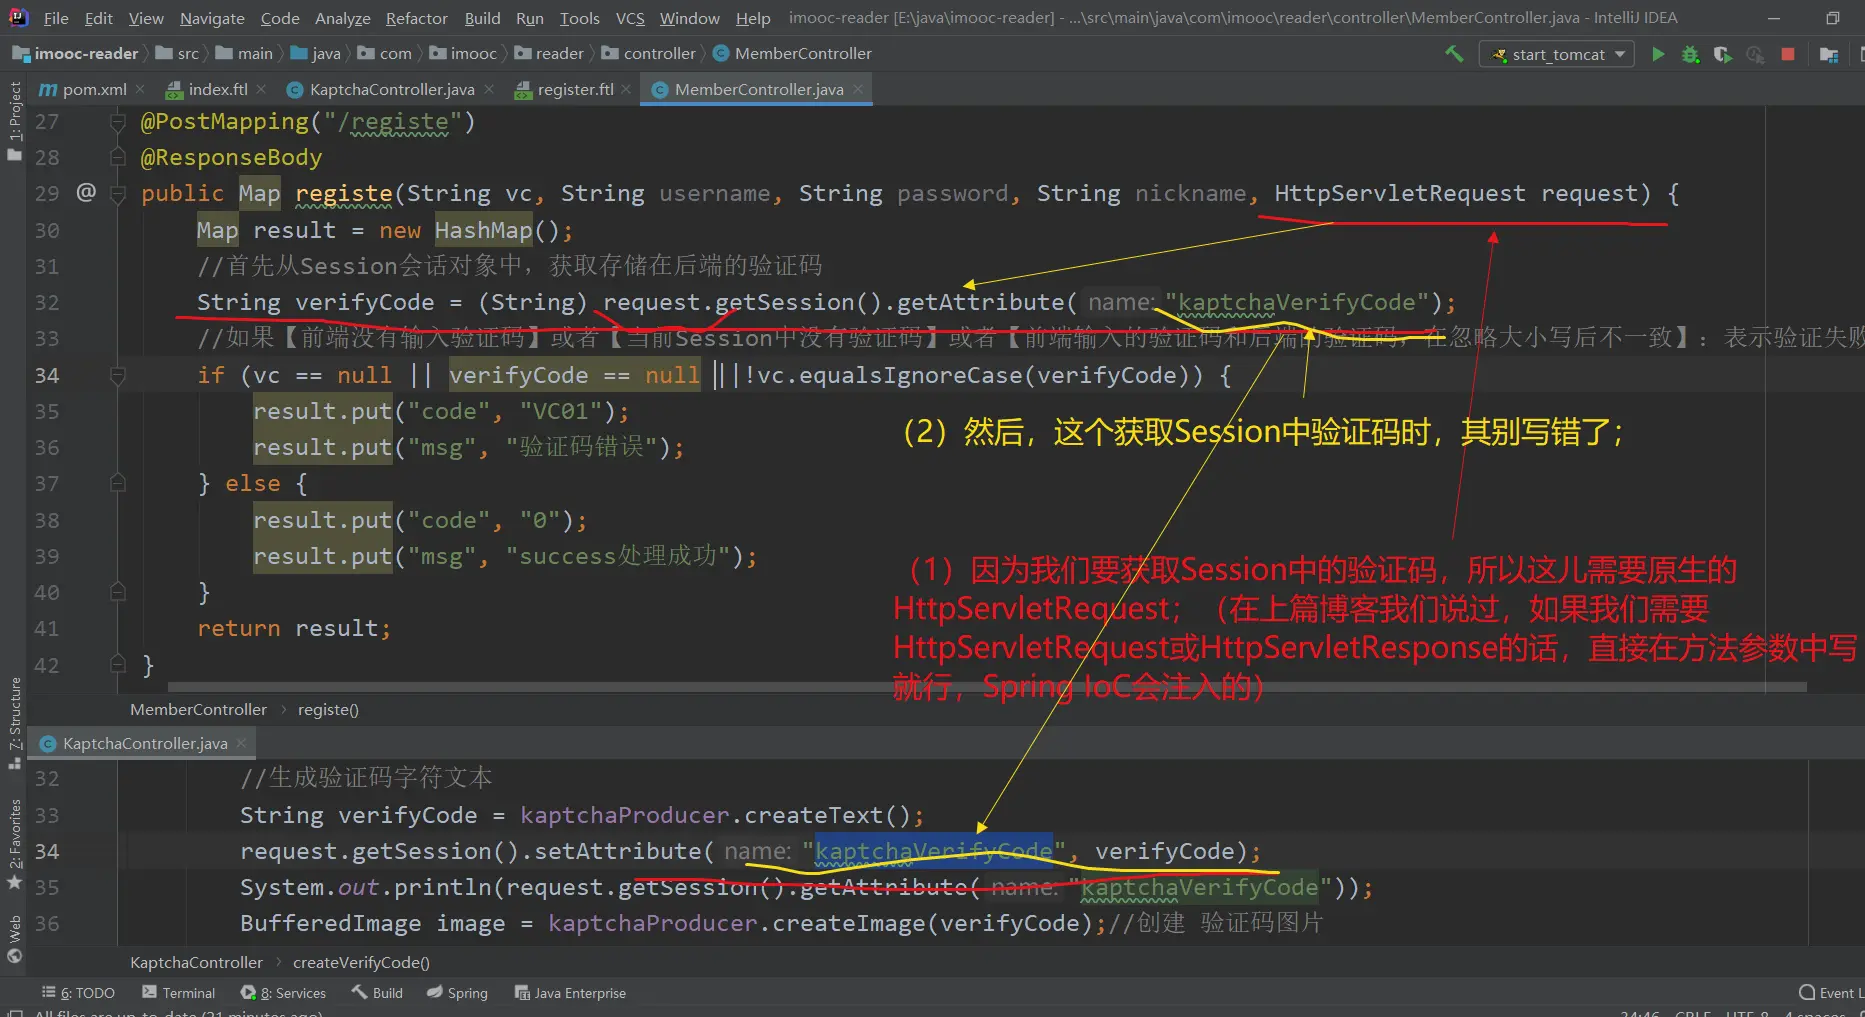Open the Refactor menu
This screenshot has height=1017, width=1865.
click(x=416, y=18)
